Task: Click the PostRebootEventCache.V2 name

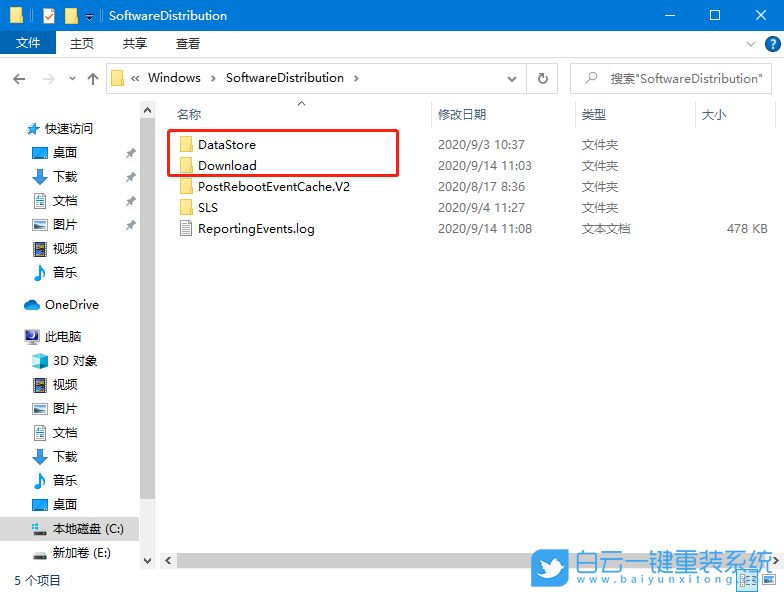Action: tap(274, 186)
